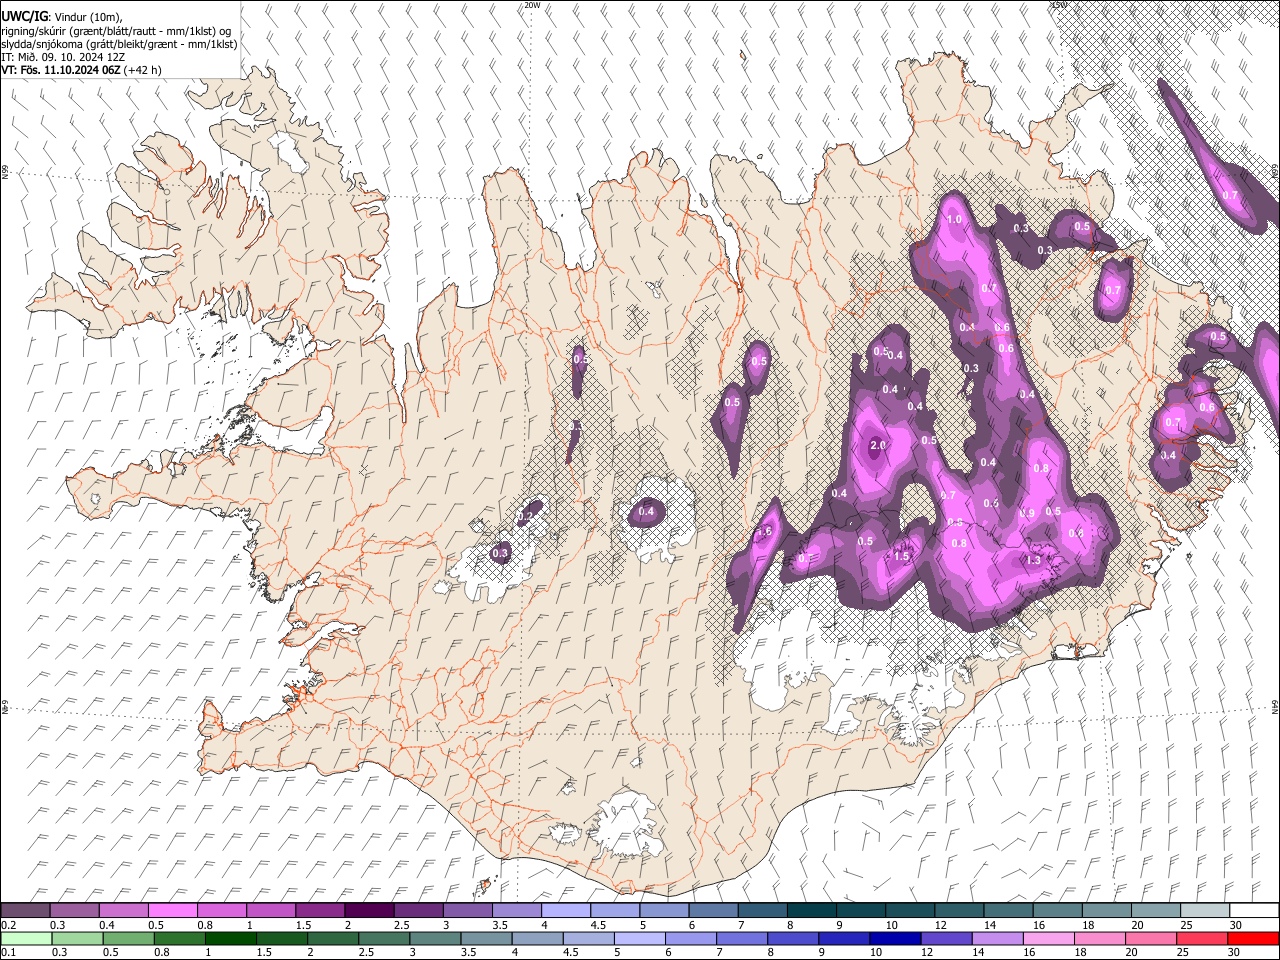Click the 0.4 value on the snow legend scale
Image resolution: width=1280 pixels, height=960 pixels.
(106, 925)
